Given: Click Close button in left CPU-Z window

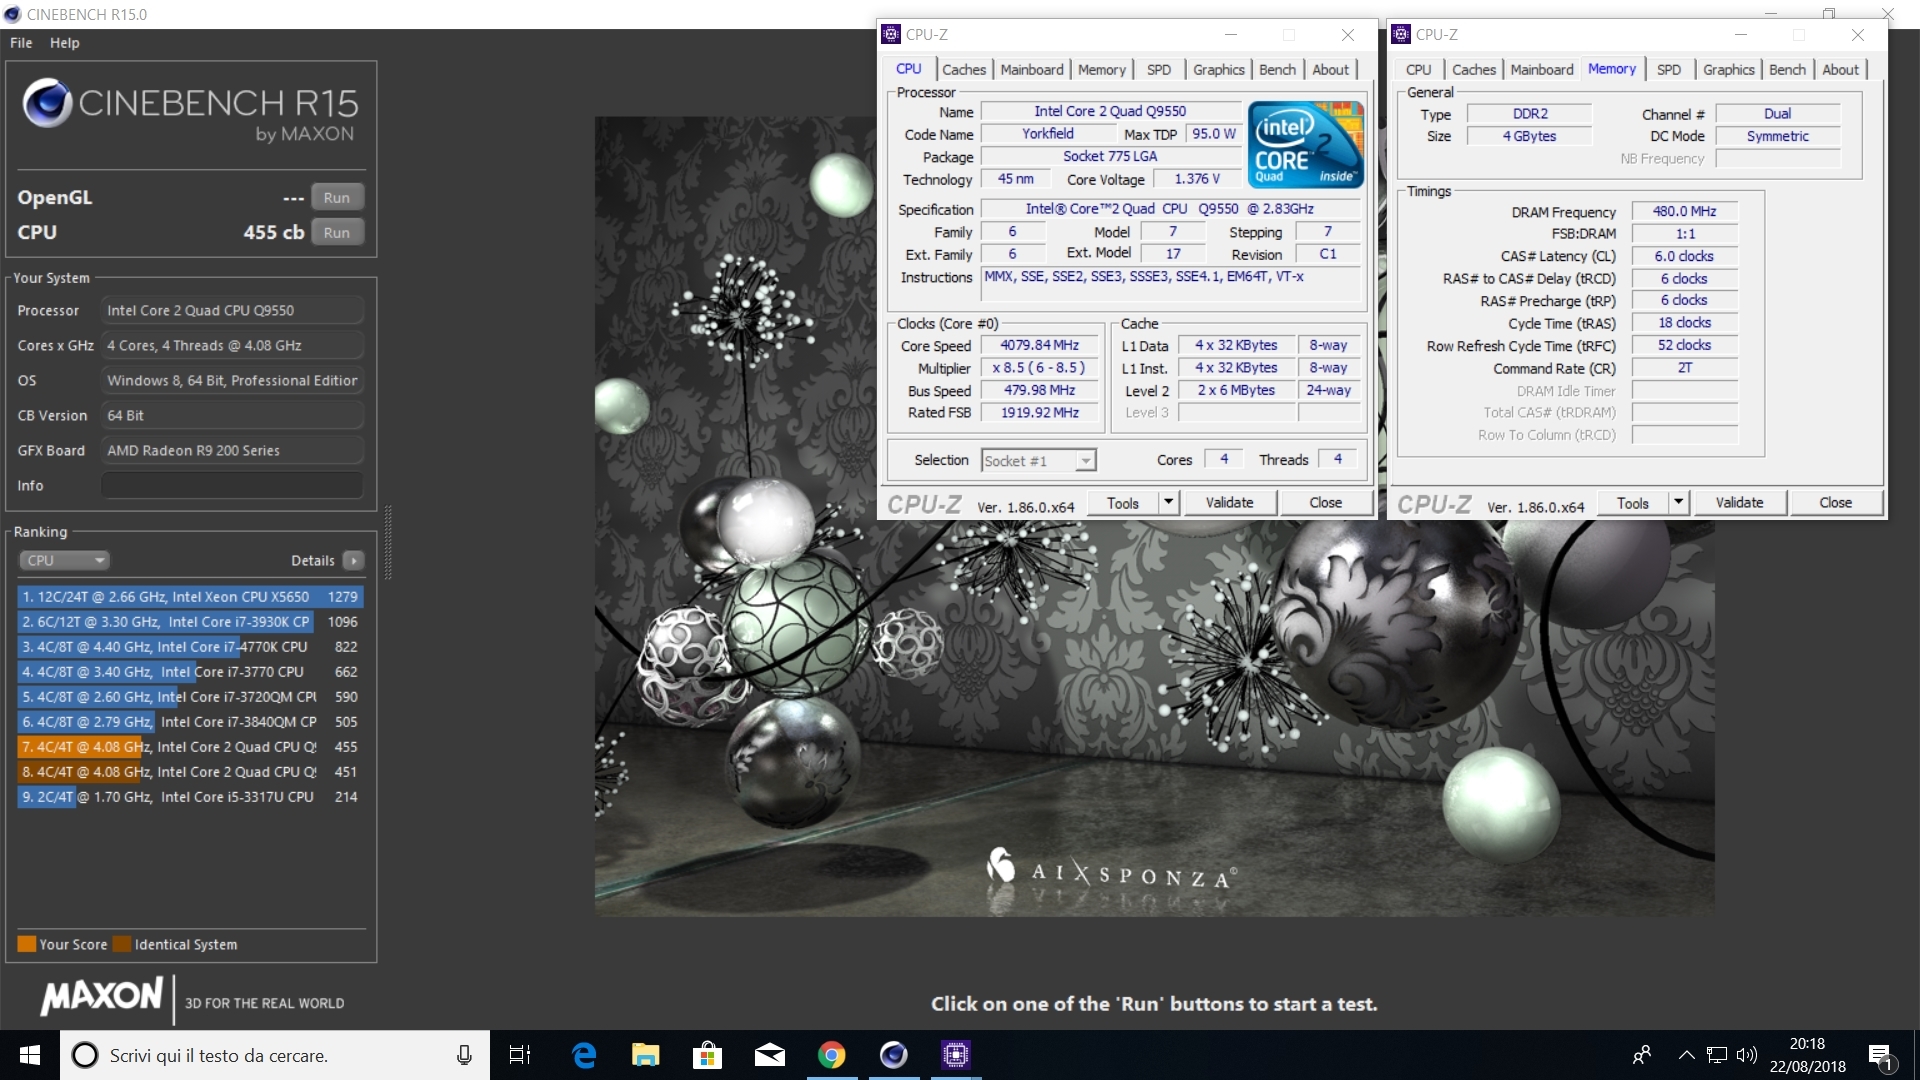Looking at the screenshot, I should (x=1326, y=503).
